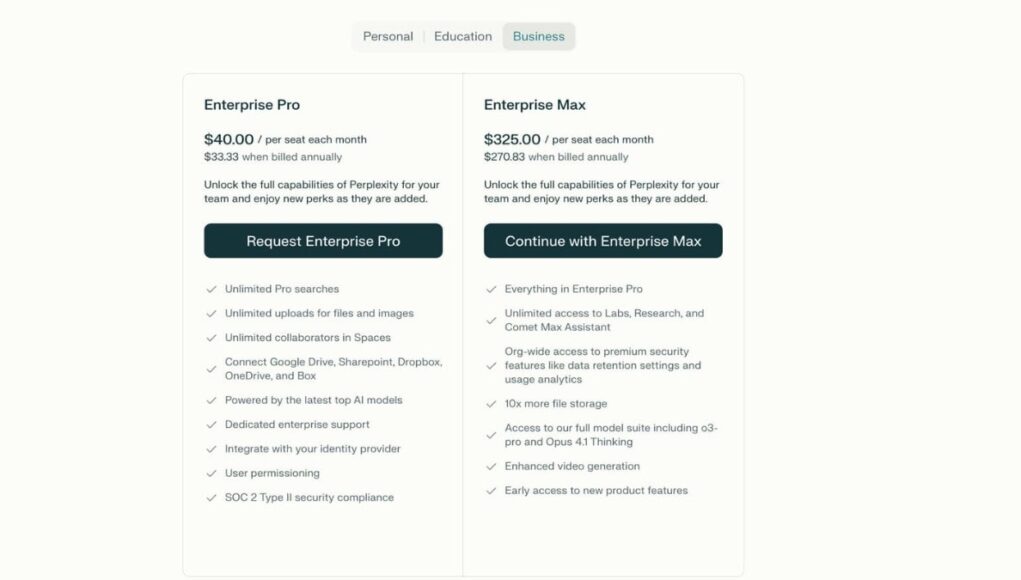Click the Continue with Enterprise Max button
This screenshot has height=580, width=1021.
tap(603, 241)
